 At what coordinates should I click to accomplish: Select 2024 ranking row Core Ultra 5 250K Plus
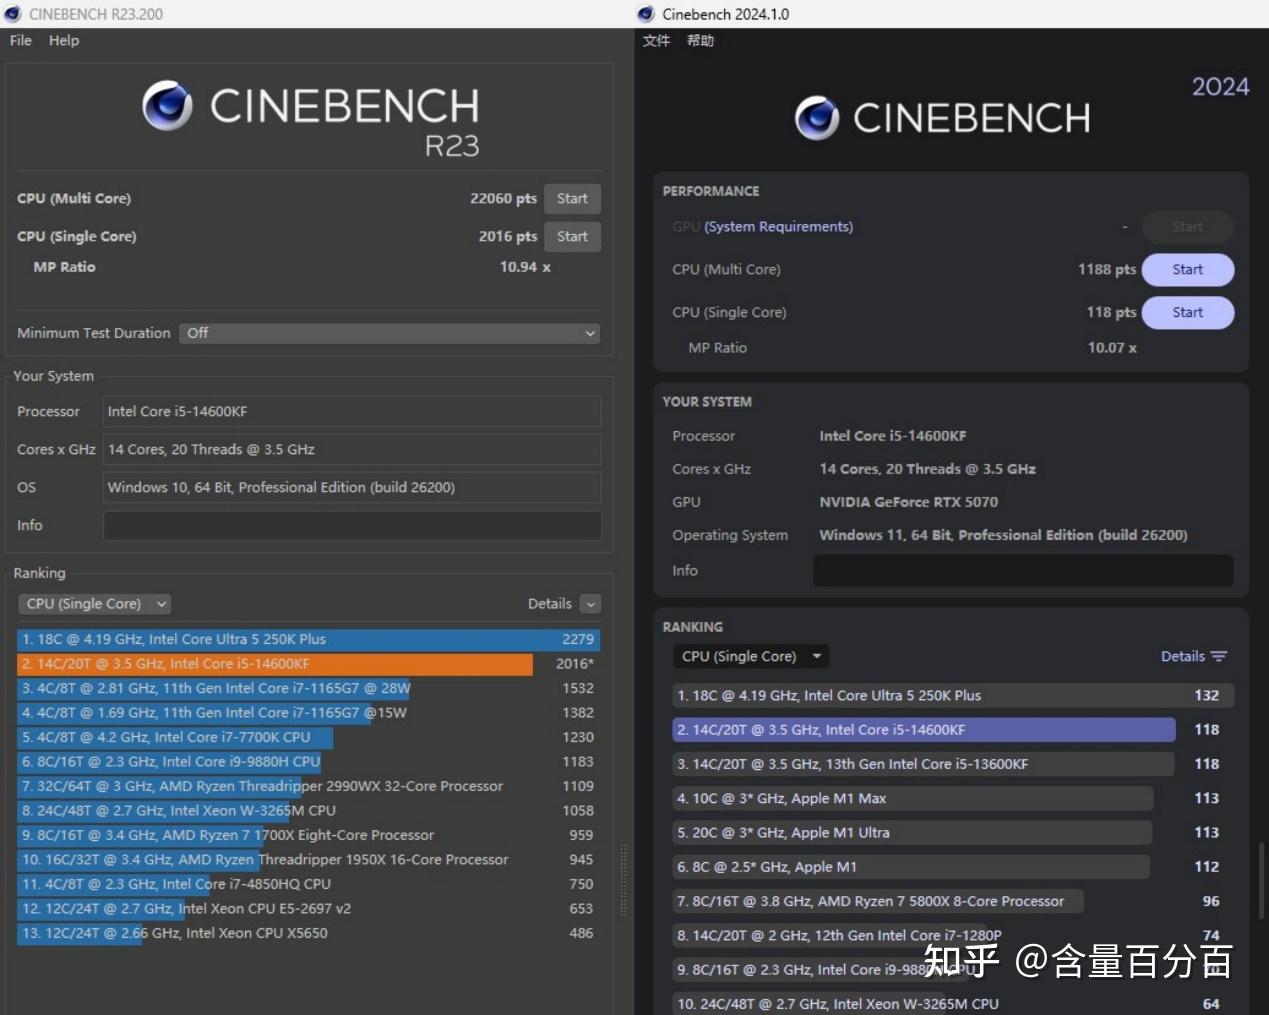[953, 696]
